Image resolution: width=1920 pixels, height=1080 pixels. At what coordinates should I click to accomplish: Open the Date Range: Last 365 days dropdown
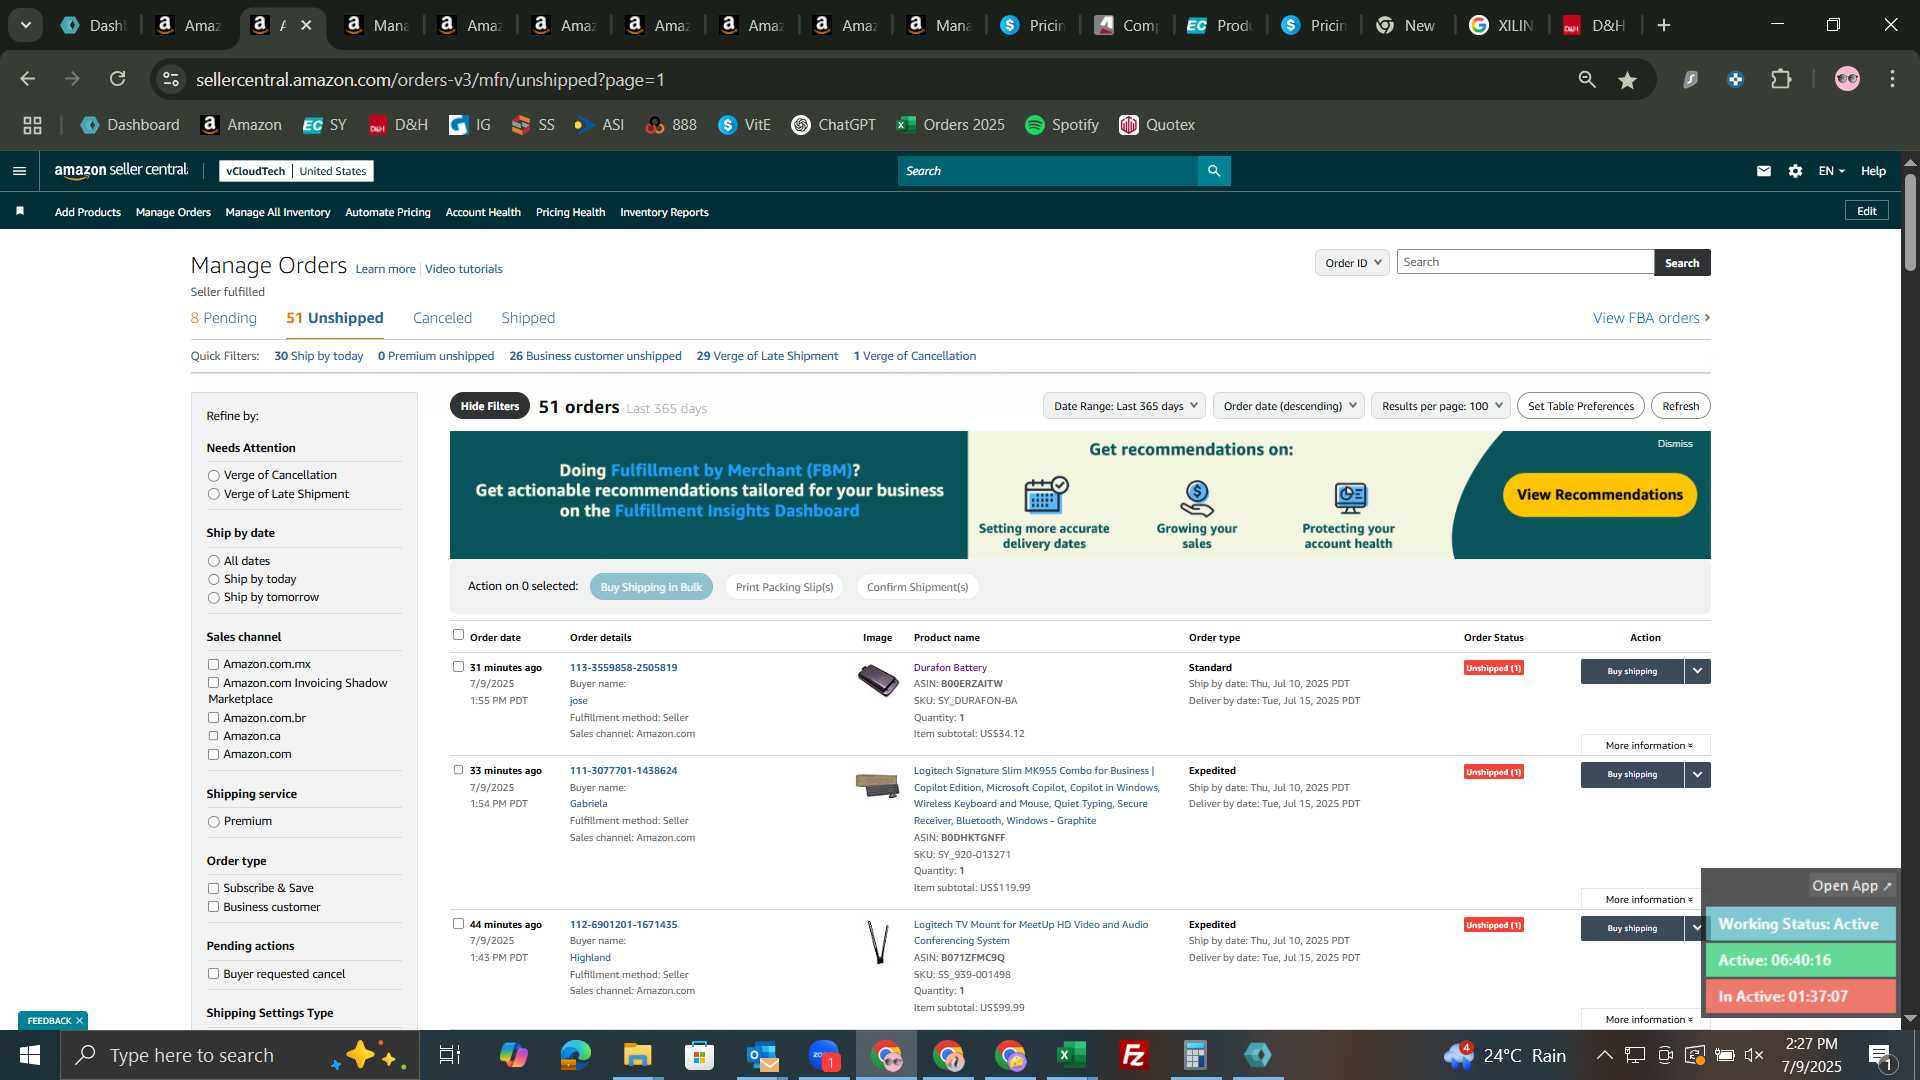point(1124,406)
